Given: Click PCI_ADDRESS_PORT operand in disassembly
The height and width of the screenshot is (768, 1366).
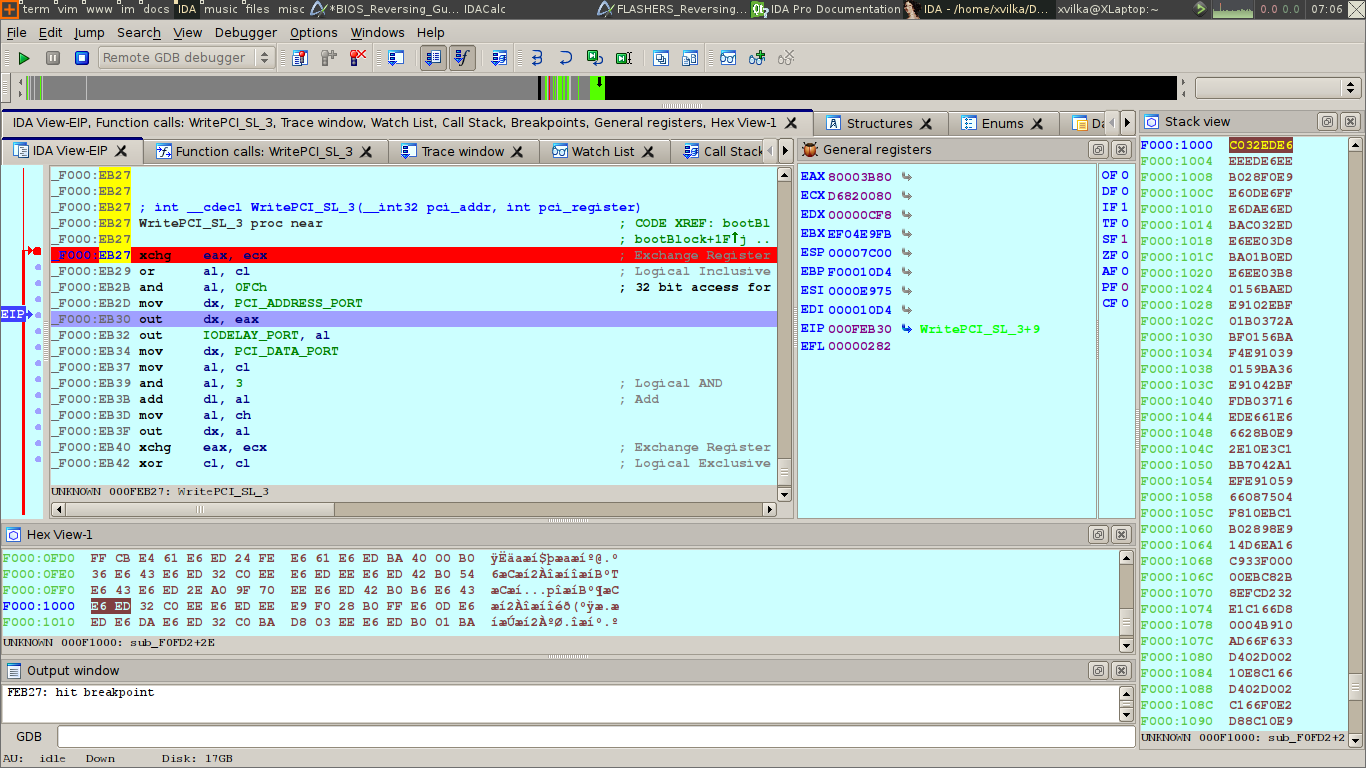Looking at the screenshot, I should tap(298, 303).
